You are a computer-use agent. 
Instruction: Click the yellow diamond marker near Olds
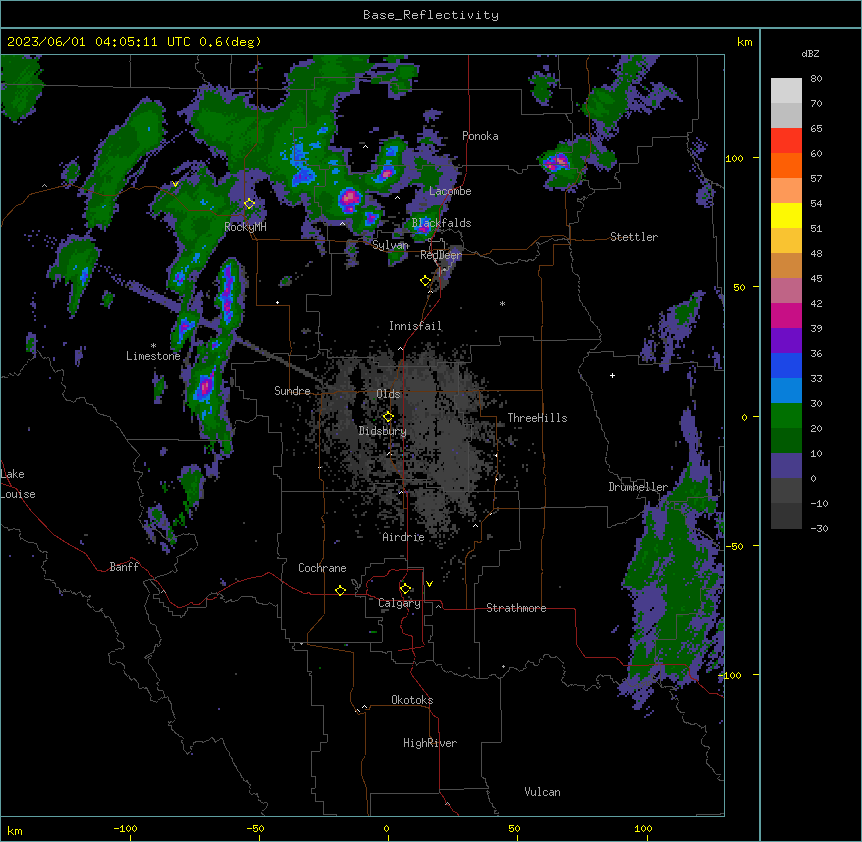click(x=388, y=417)
